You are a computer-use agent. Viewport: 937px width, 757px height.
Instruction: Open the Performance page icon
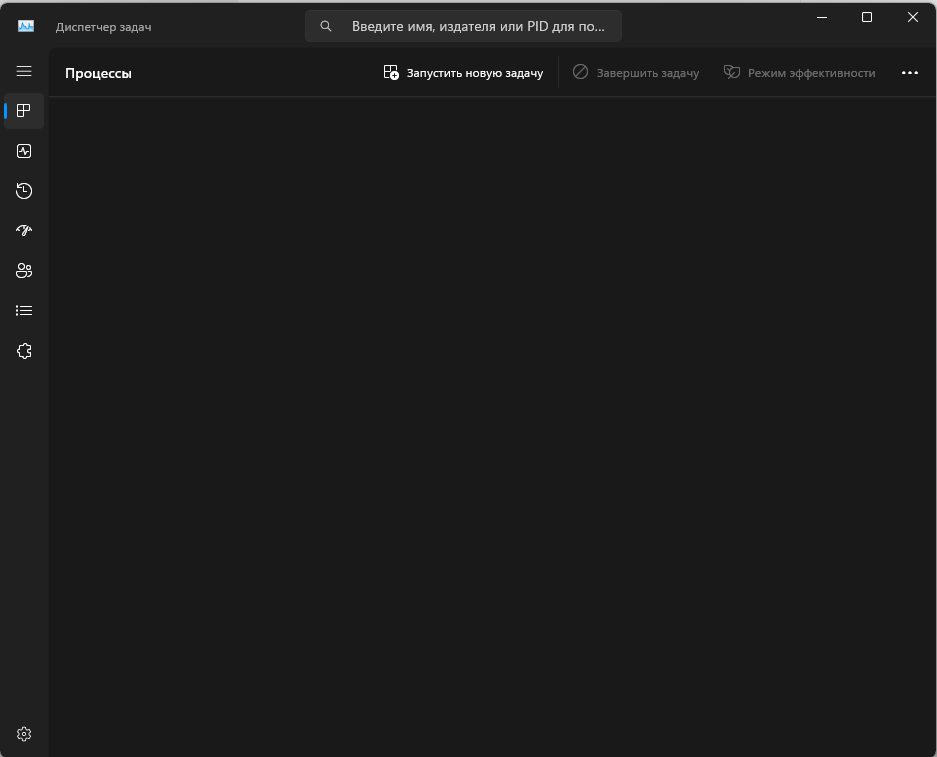point(24,151)
